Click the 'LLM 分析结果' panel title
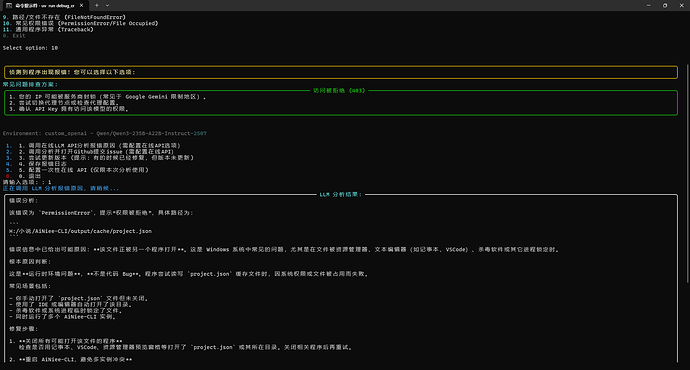690x370 pixels. (341, 194)
